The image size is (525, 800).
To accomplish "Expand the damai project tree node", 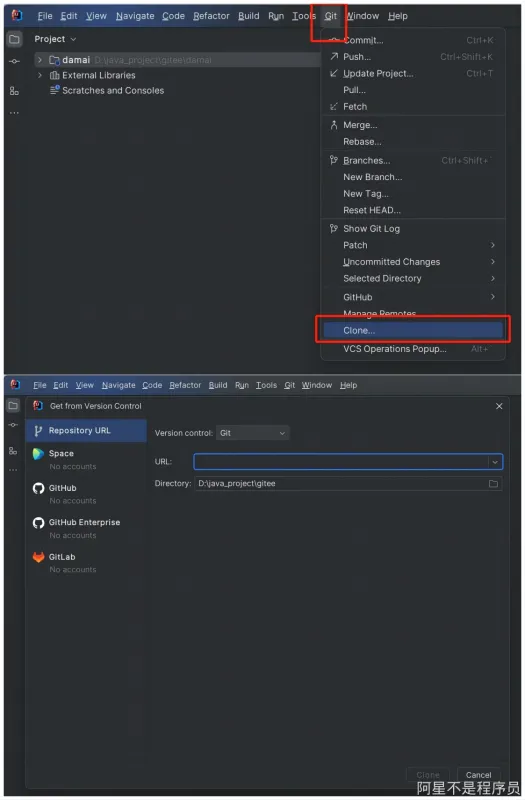I will coord(40,60).
